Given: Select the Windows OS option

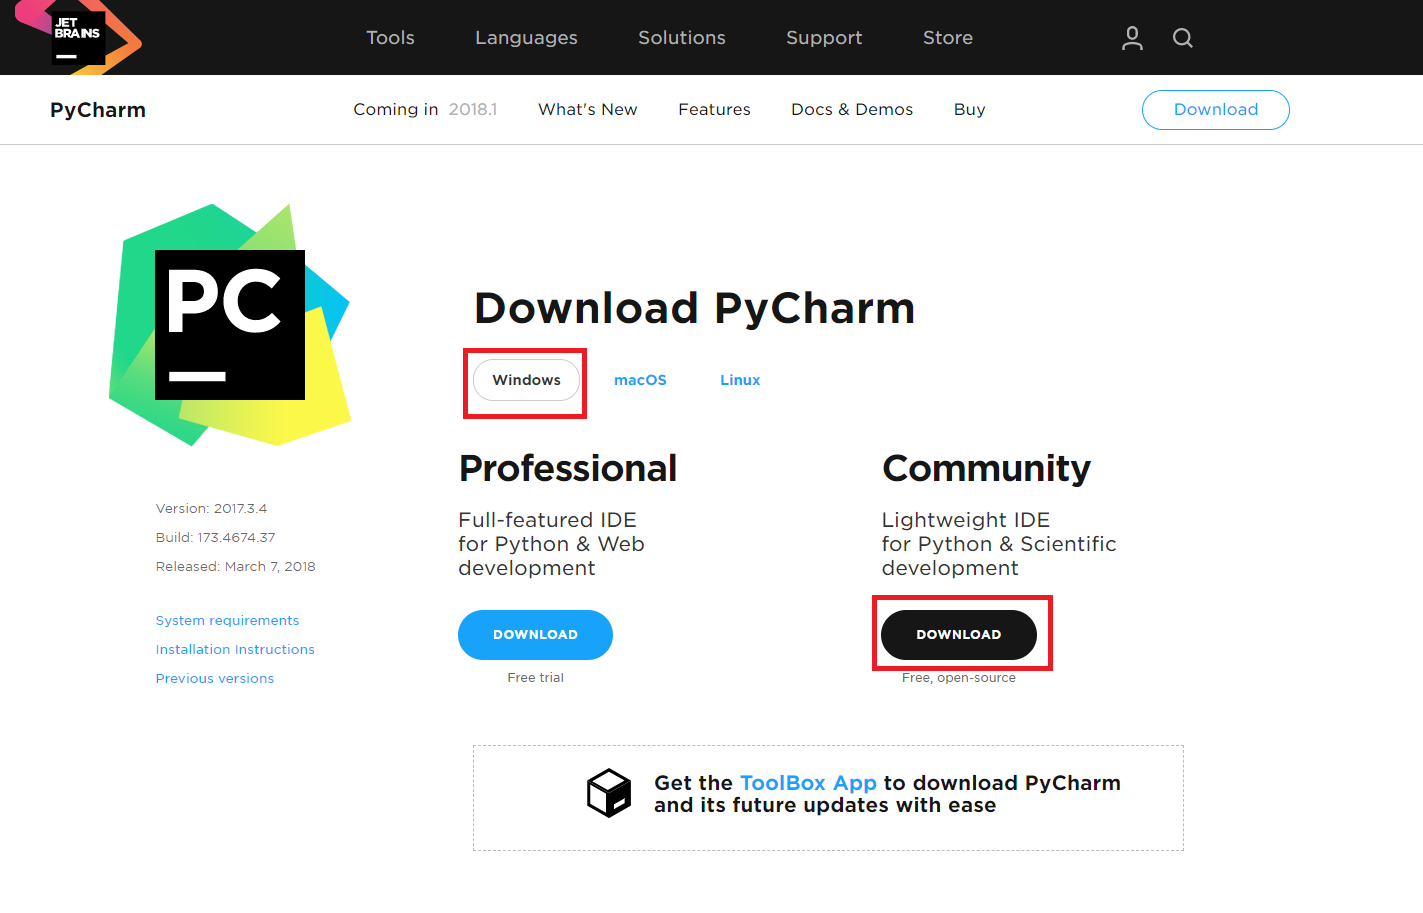Looking at the screenshot, I should [x=526, y=380].
